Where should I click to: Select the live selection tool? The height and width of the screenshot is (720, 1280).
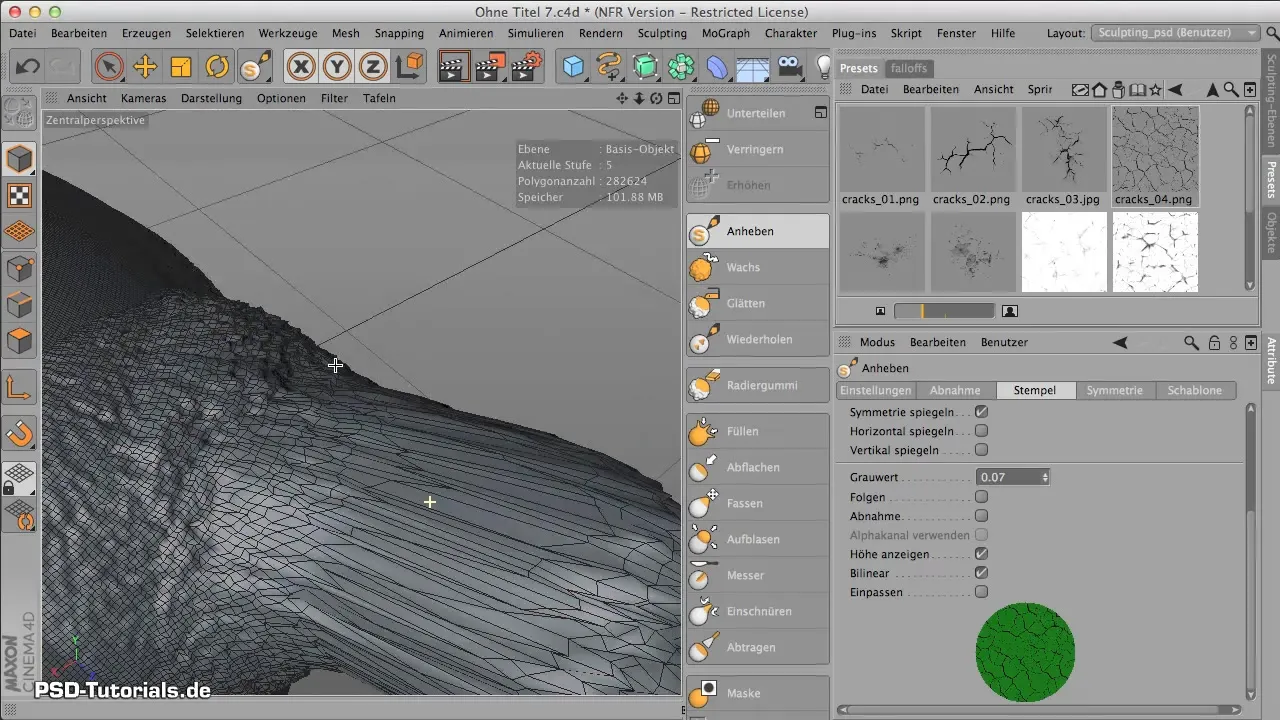[x=109, y=67]
